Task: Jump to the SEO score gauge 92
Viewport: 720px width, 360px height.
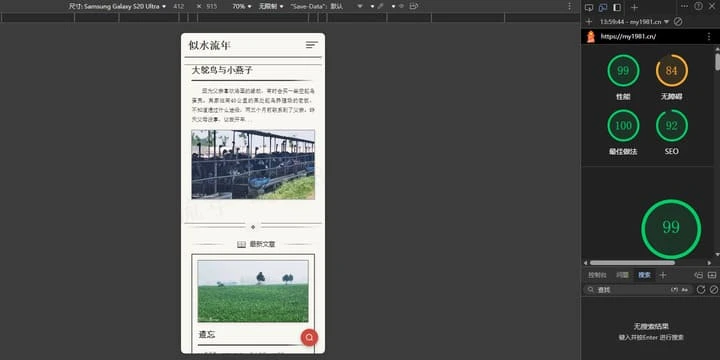Action: [672, 126]
